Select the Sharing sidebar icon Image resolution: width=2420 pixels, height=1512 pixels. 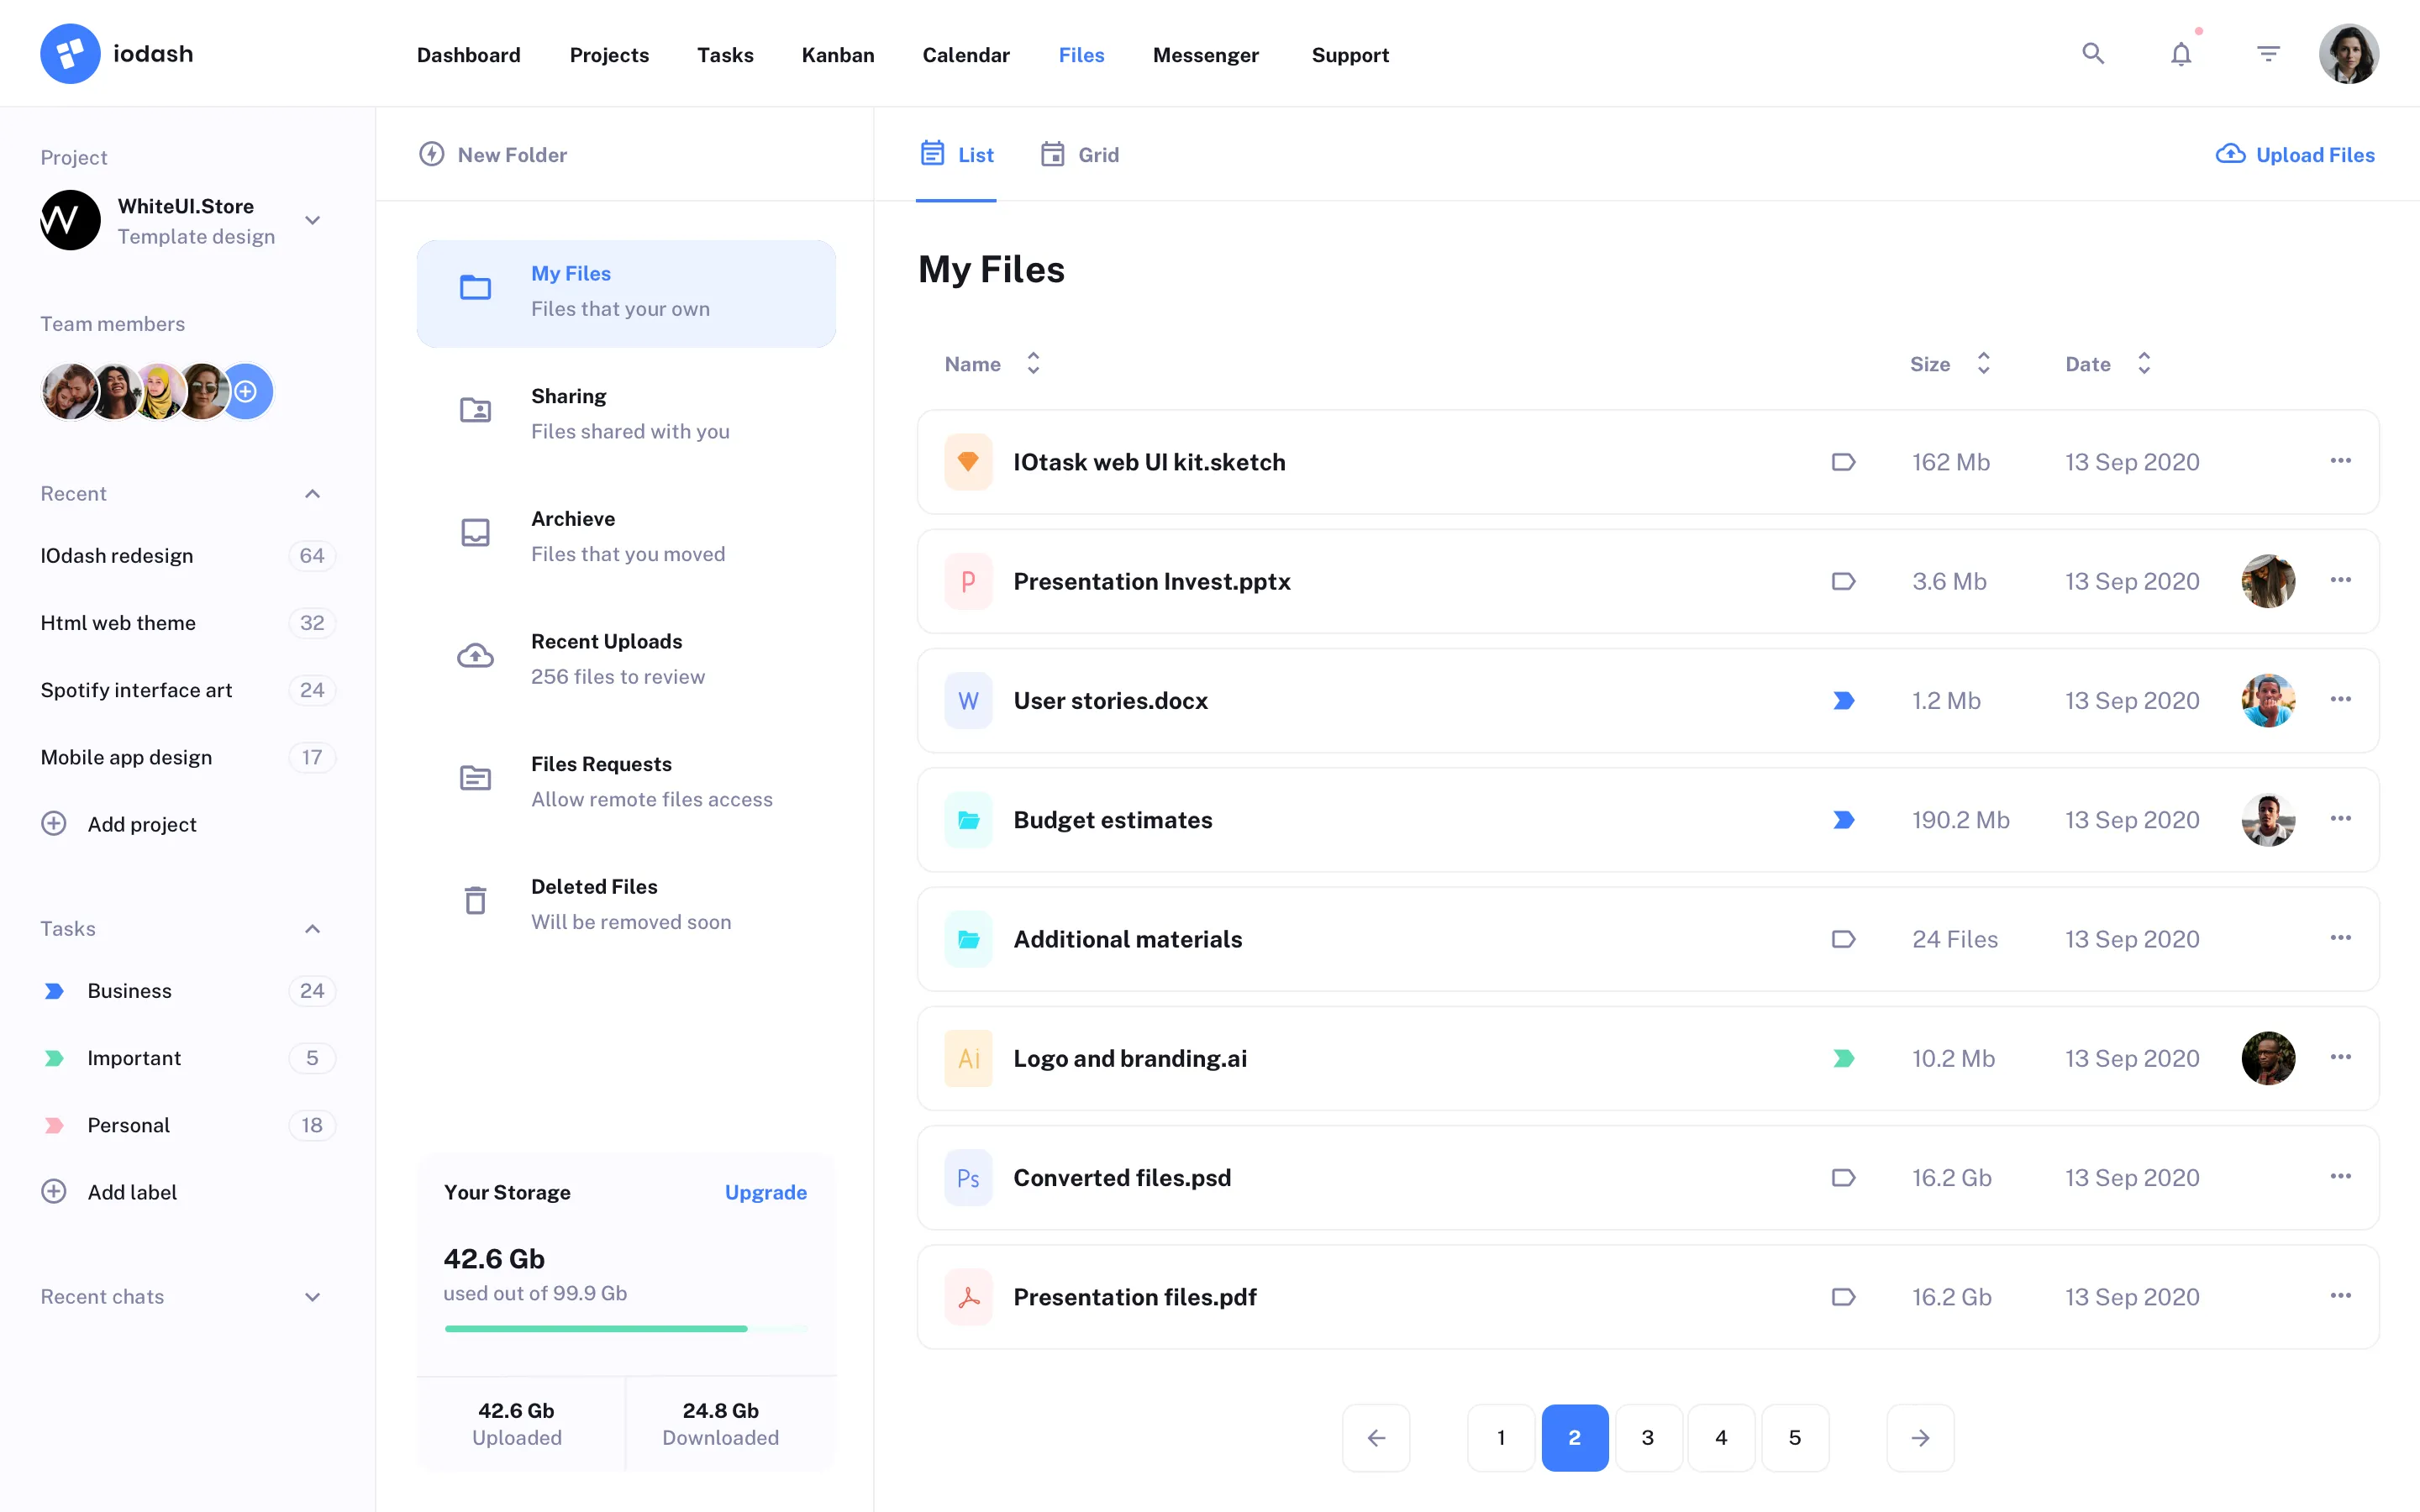click(476, 410)
